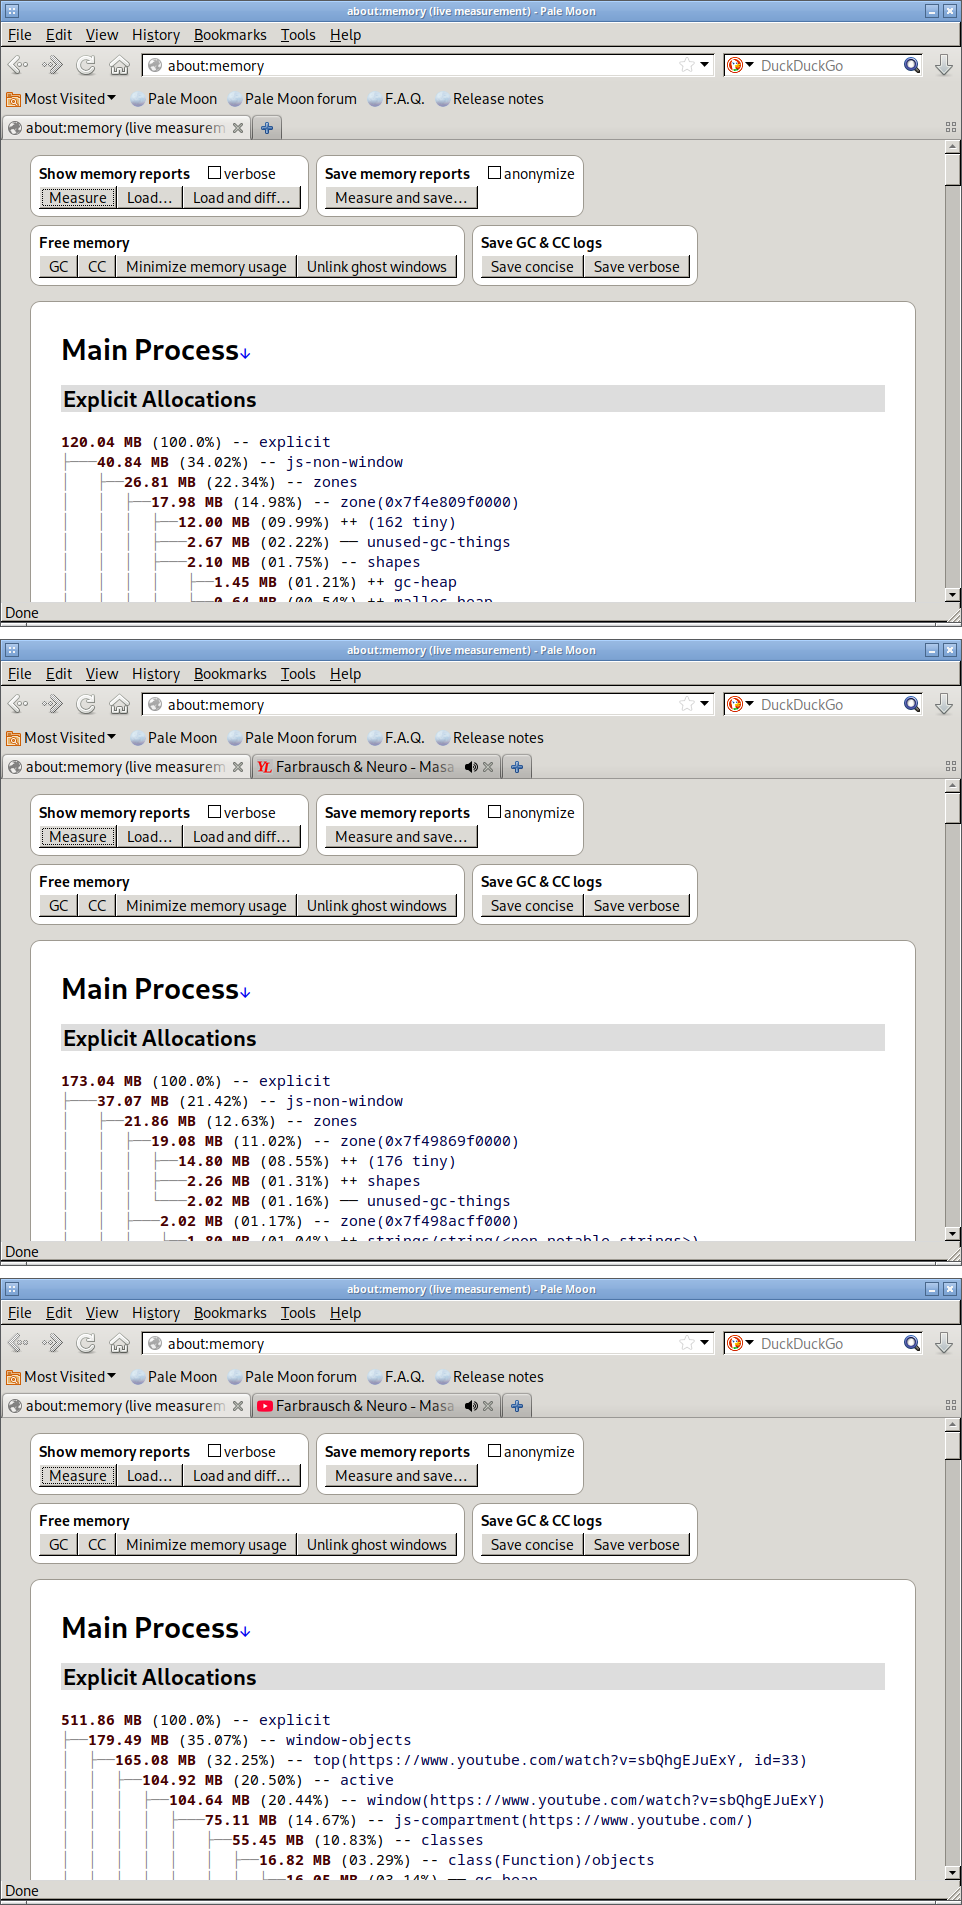Open the Most Visited menu in the bottom window

(61, 1377)
